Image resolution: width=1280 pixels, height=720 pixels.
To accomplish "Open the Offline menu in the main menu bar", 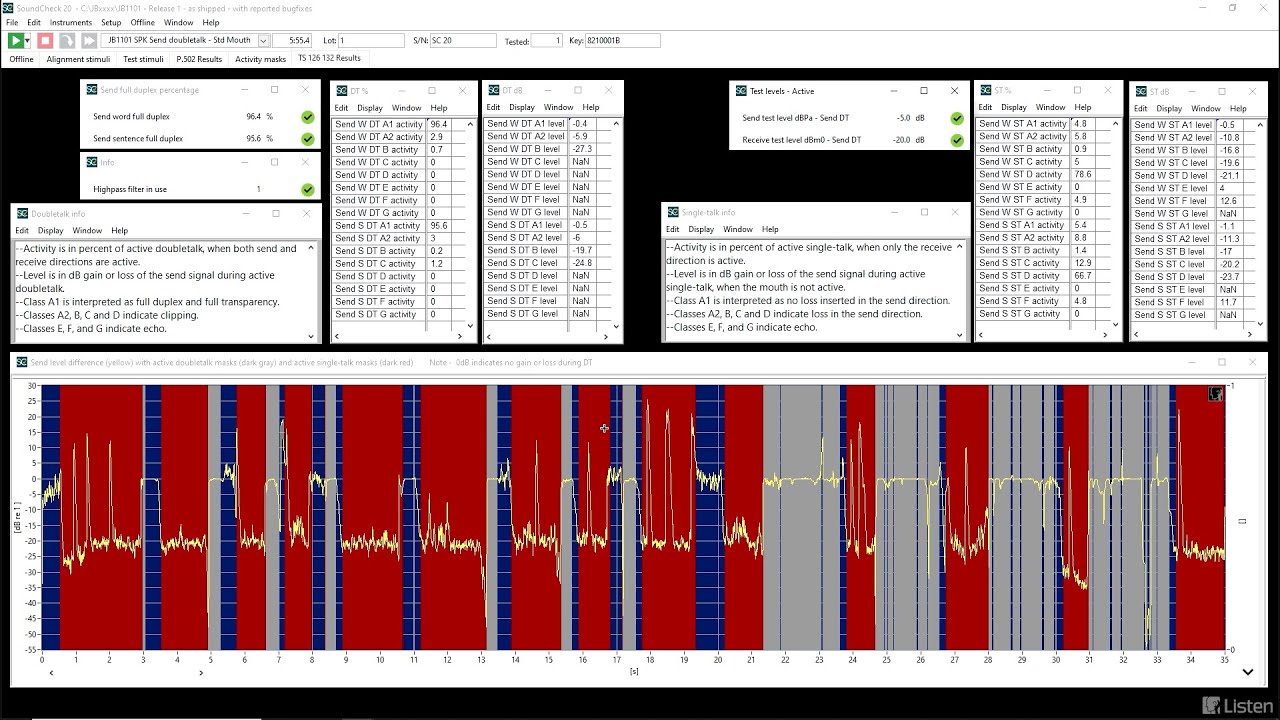I will [x=143, y=22].
